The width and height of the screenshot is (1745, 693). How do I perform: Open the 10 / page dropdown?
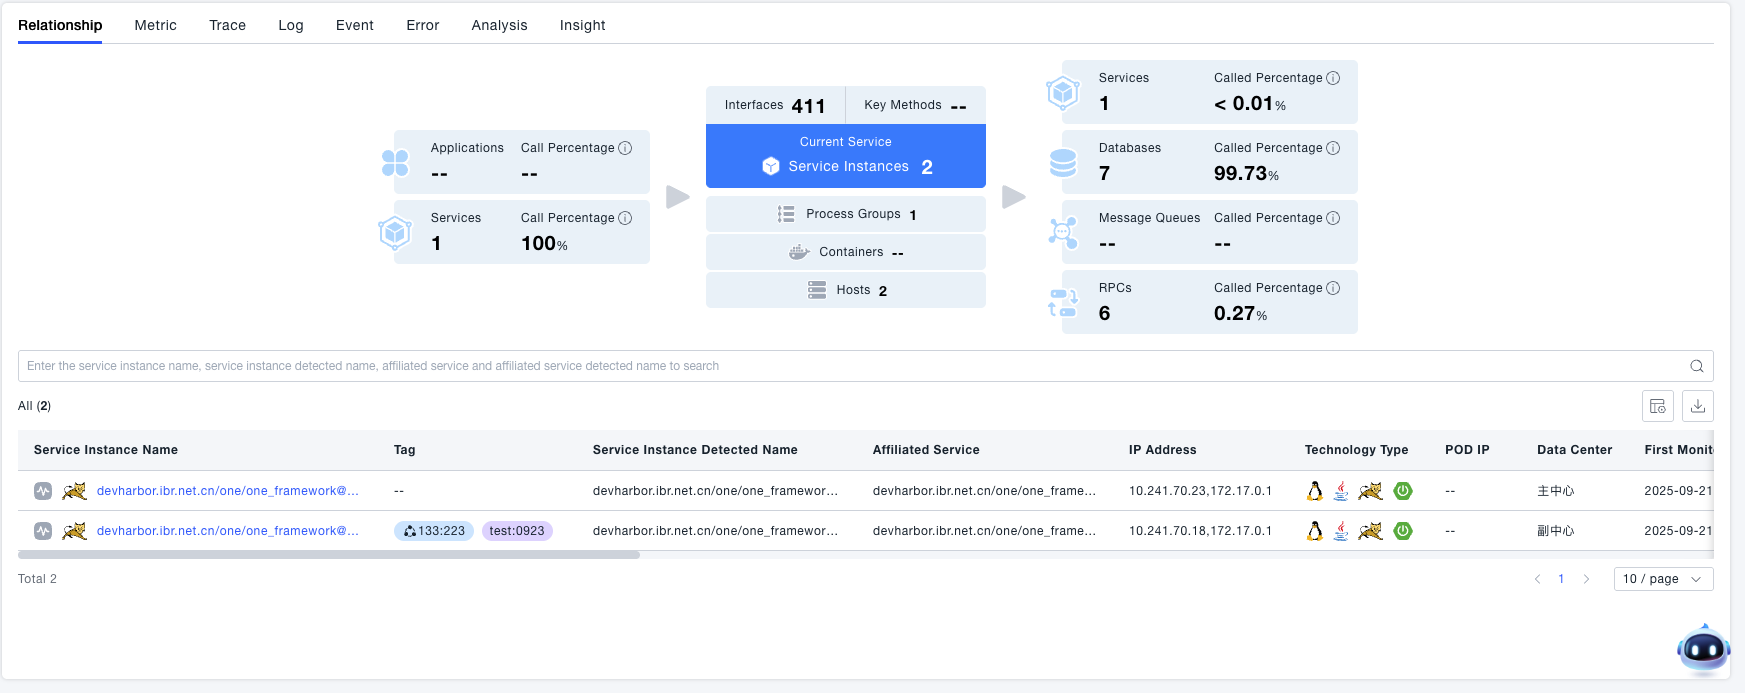pos(1662,579)
